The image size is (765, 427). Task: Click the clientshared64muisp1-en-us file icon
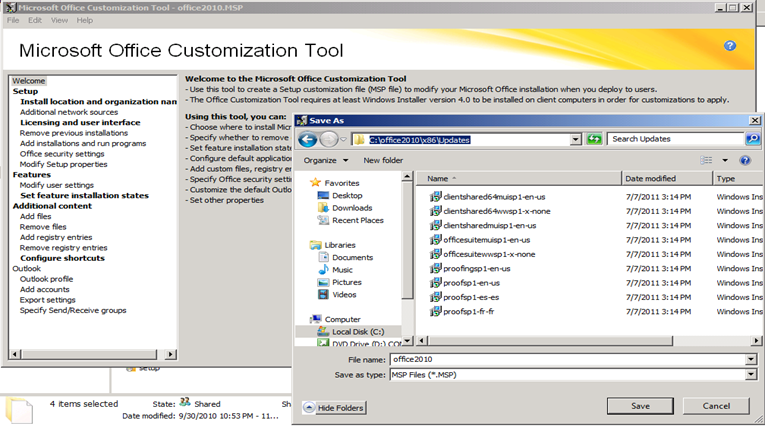coord(435,197)
